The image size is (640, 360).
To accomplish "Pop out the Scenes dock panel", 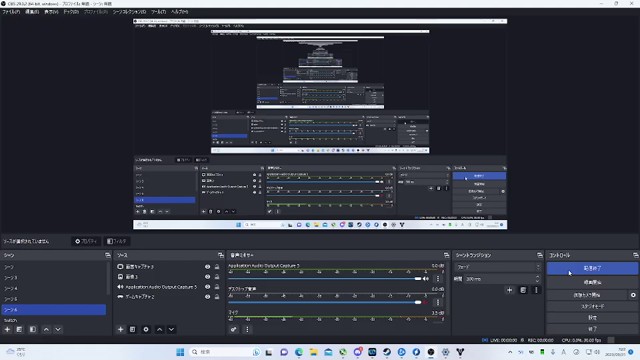I will coord(108,255).
